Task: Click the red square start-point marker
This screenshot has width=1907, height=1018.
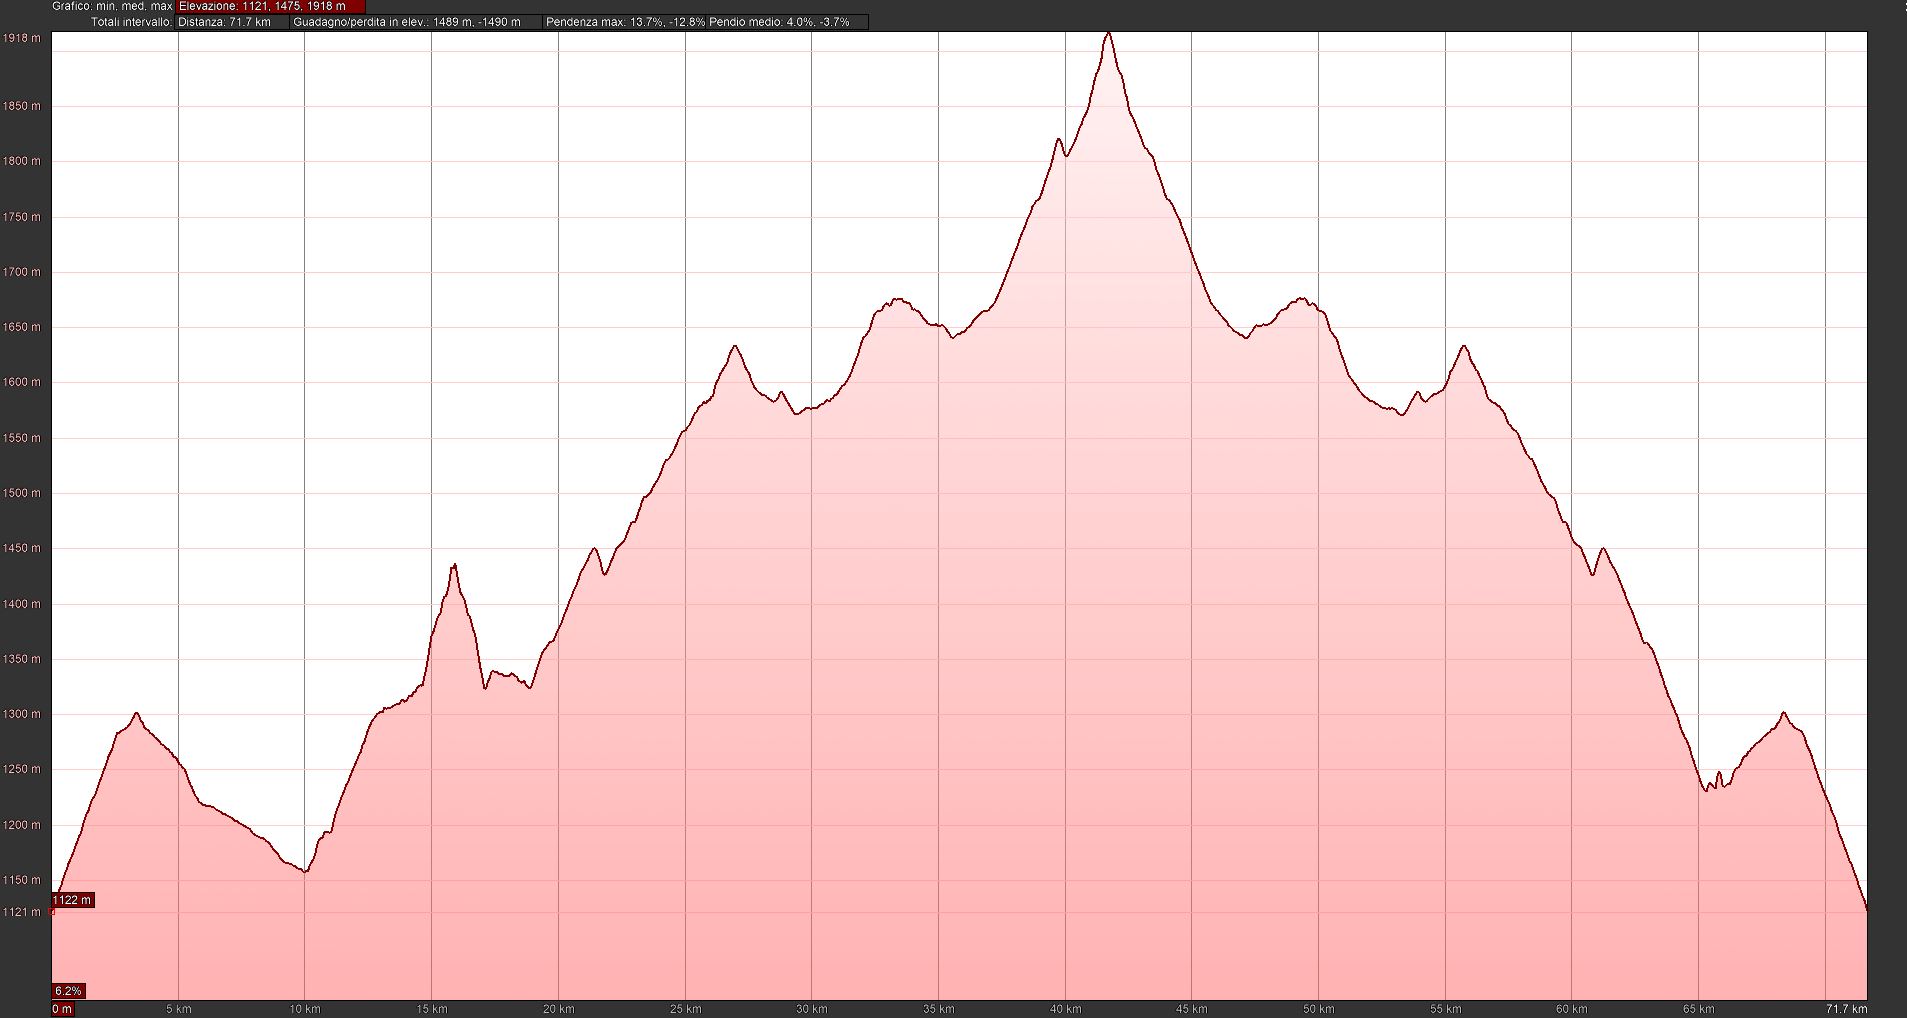Action: click(52, 912)
